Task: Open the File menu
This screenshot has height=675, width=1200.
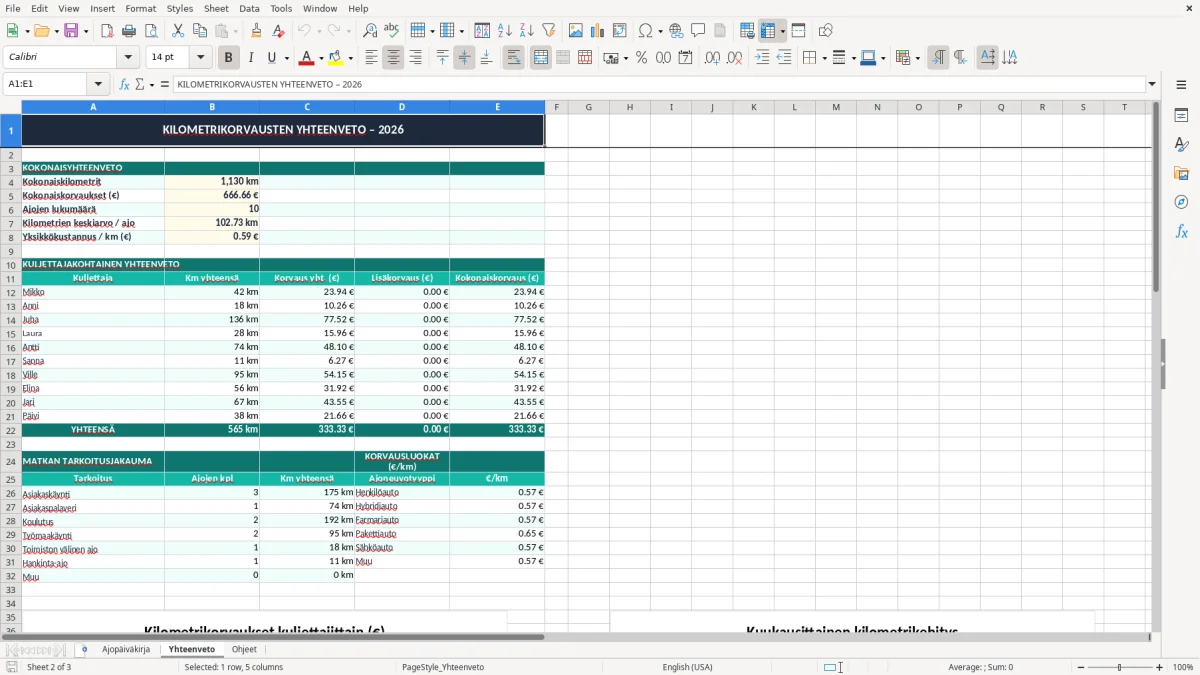Action: (12, 8)
